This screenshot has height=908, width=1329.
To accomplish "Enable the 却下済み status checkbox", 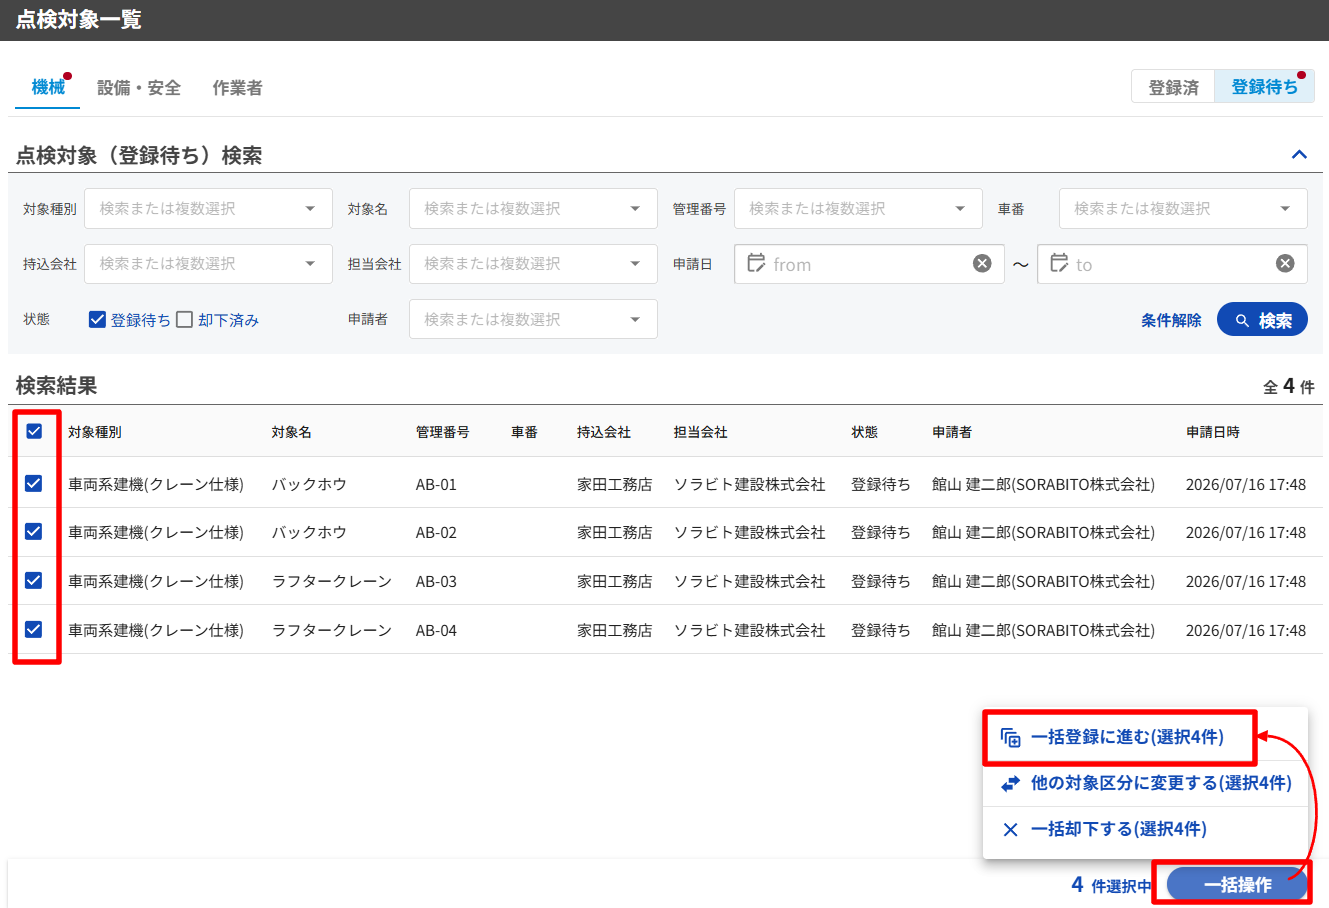I will click(x=184, y=319).
